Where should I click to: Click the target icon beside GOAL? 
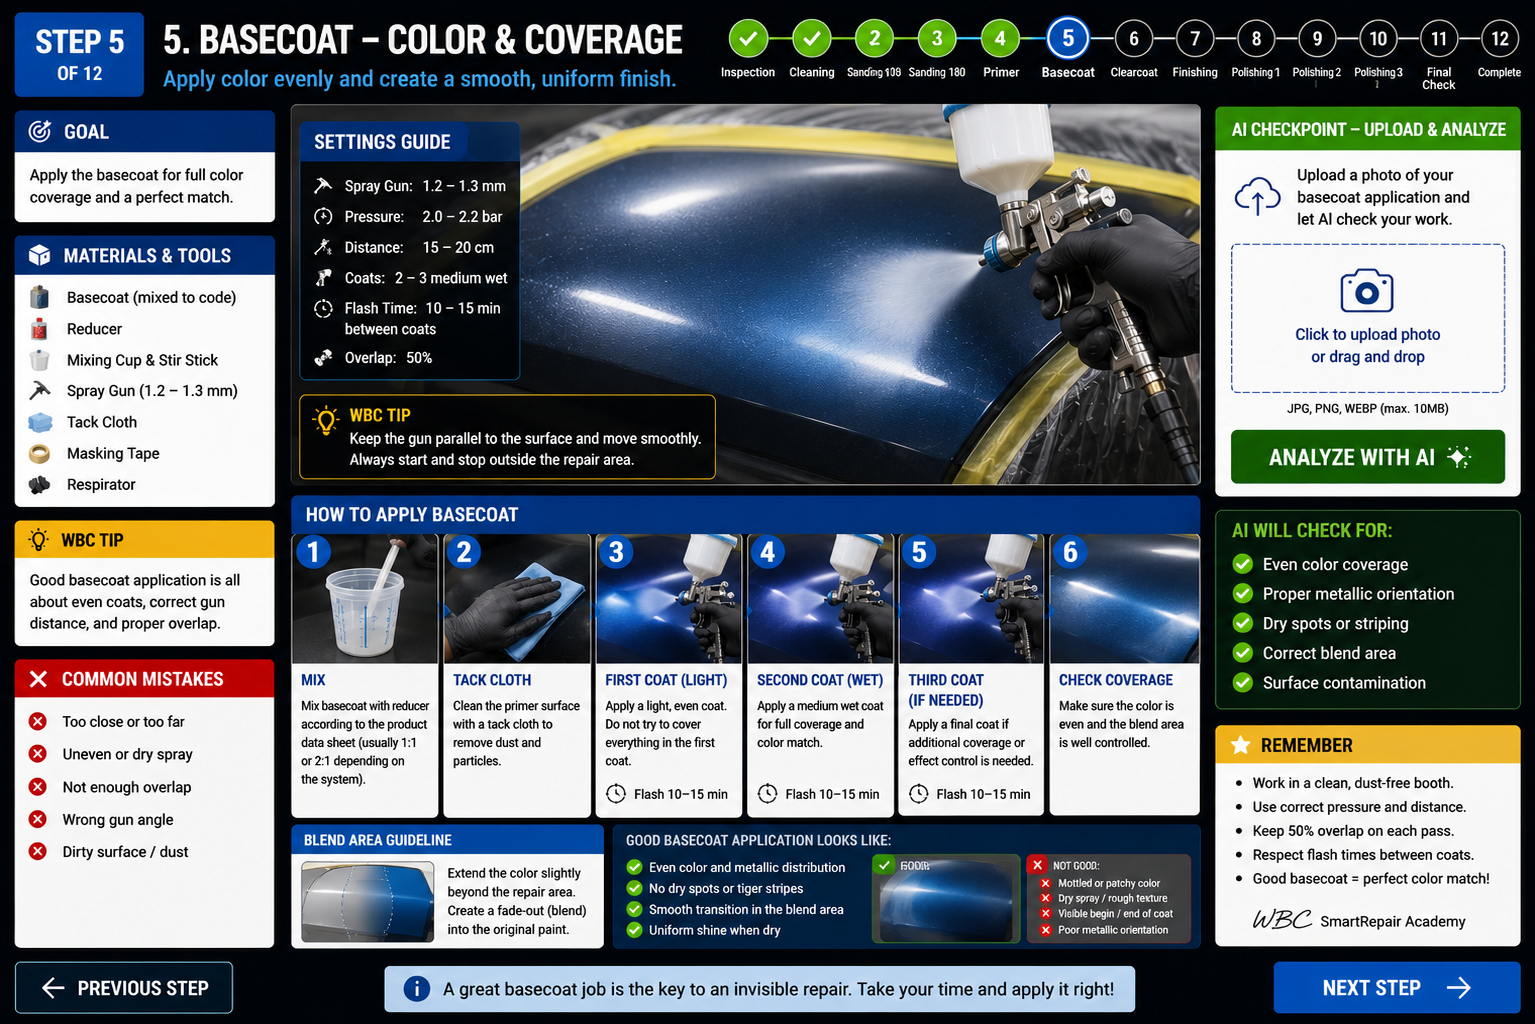pyautogui.click(x=40, y=131)
